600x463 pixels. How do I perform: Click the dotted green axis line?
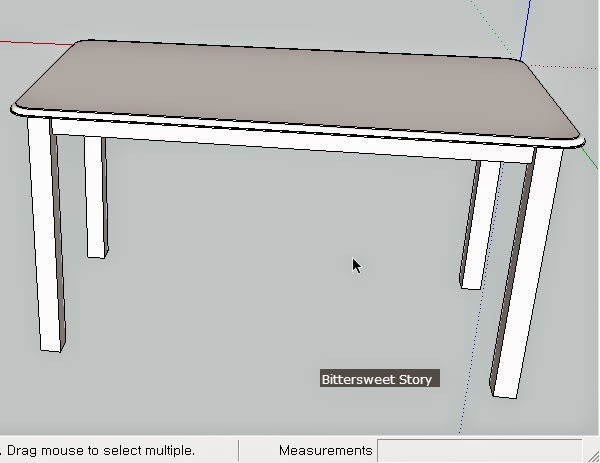click(494, 30)
